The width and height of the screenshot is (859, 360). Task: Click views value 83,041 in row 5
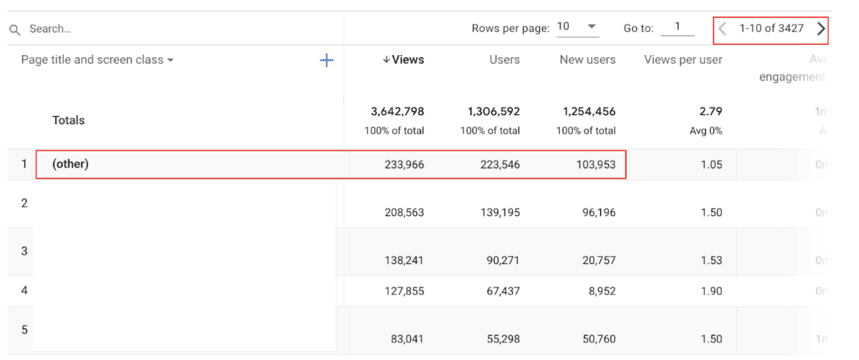(x=408, y=338)
